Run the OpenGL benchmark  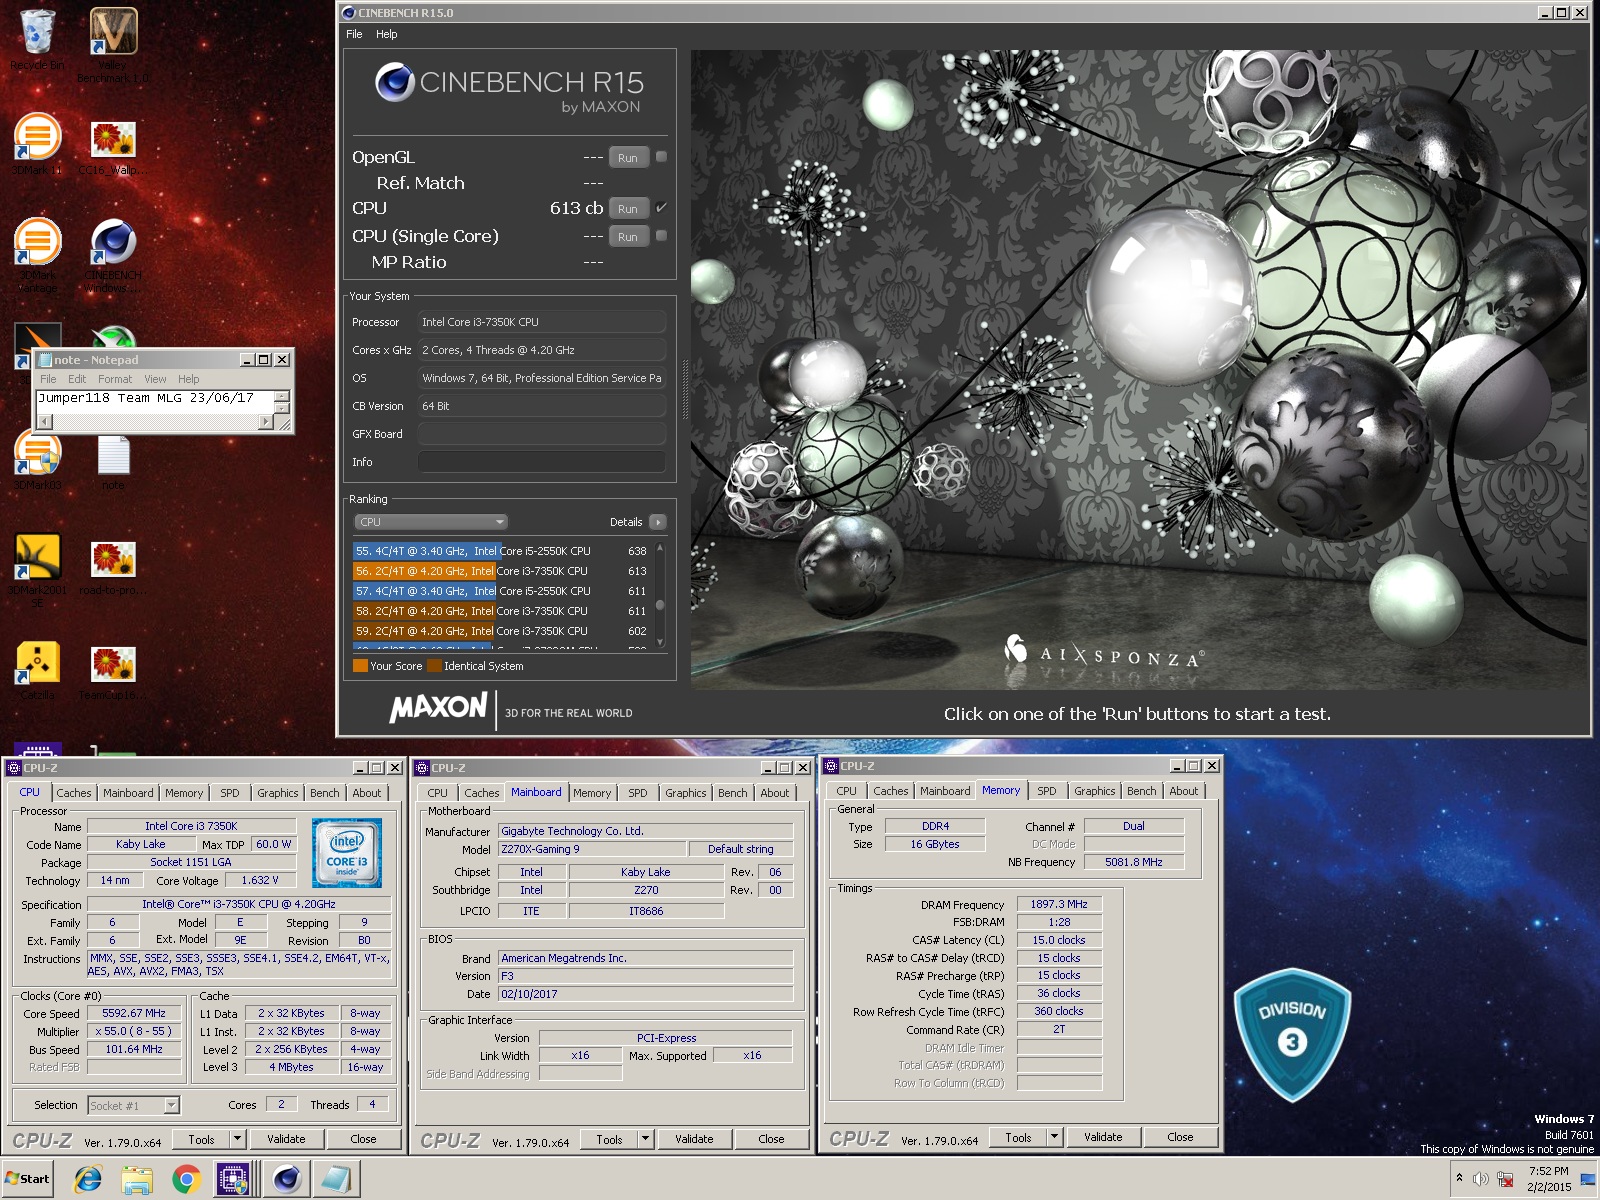pos(628,158)
